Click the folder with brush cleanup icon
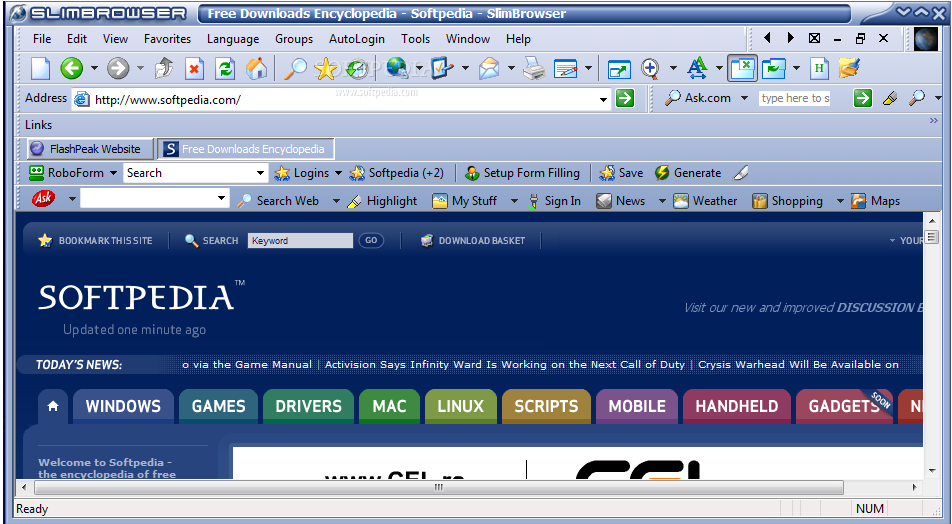 click(849, 68)
